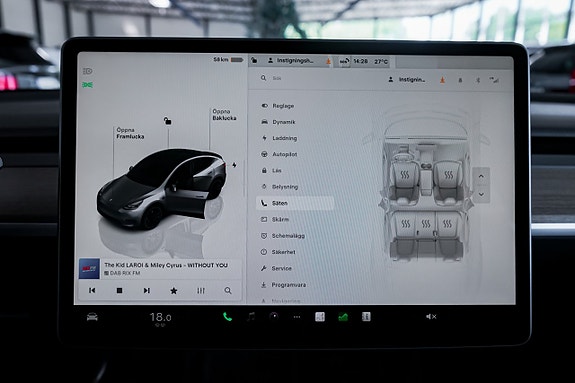Click the down chevron beside seat diagram
The height and width of the screenshot is (383, 575).
[x=481, y=194]
